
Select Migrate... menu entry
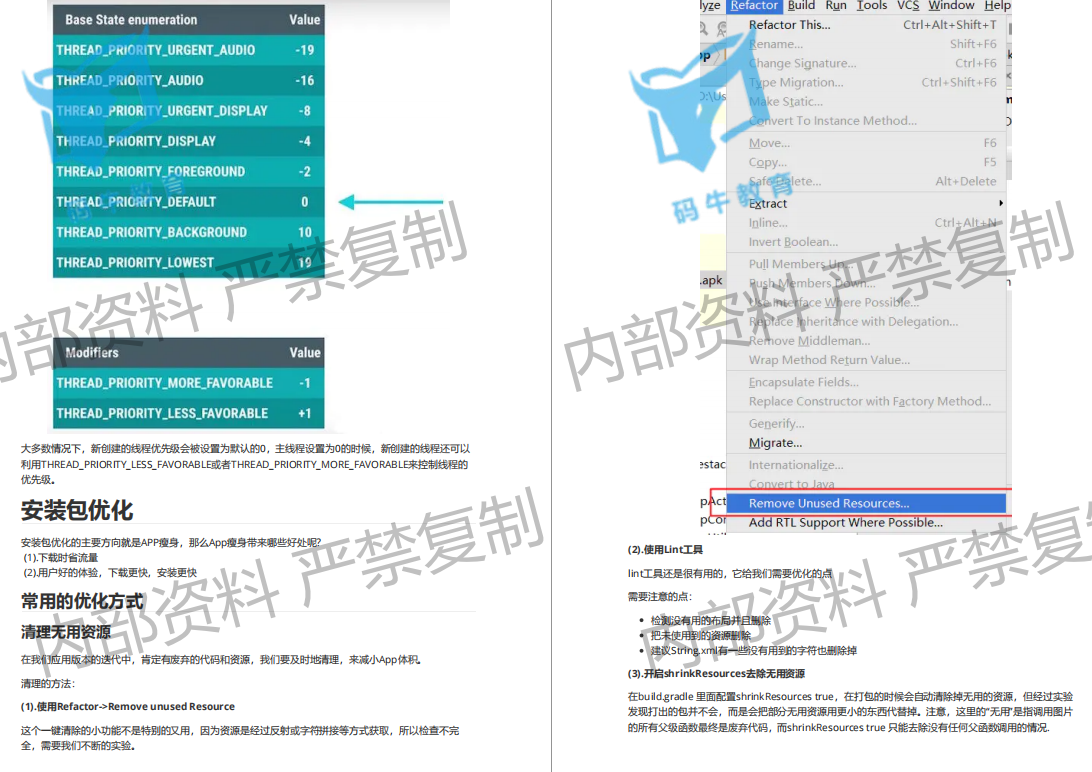(866, 443)
